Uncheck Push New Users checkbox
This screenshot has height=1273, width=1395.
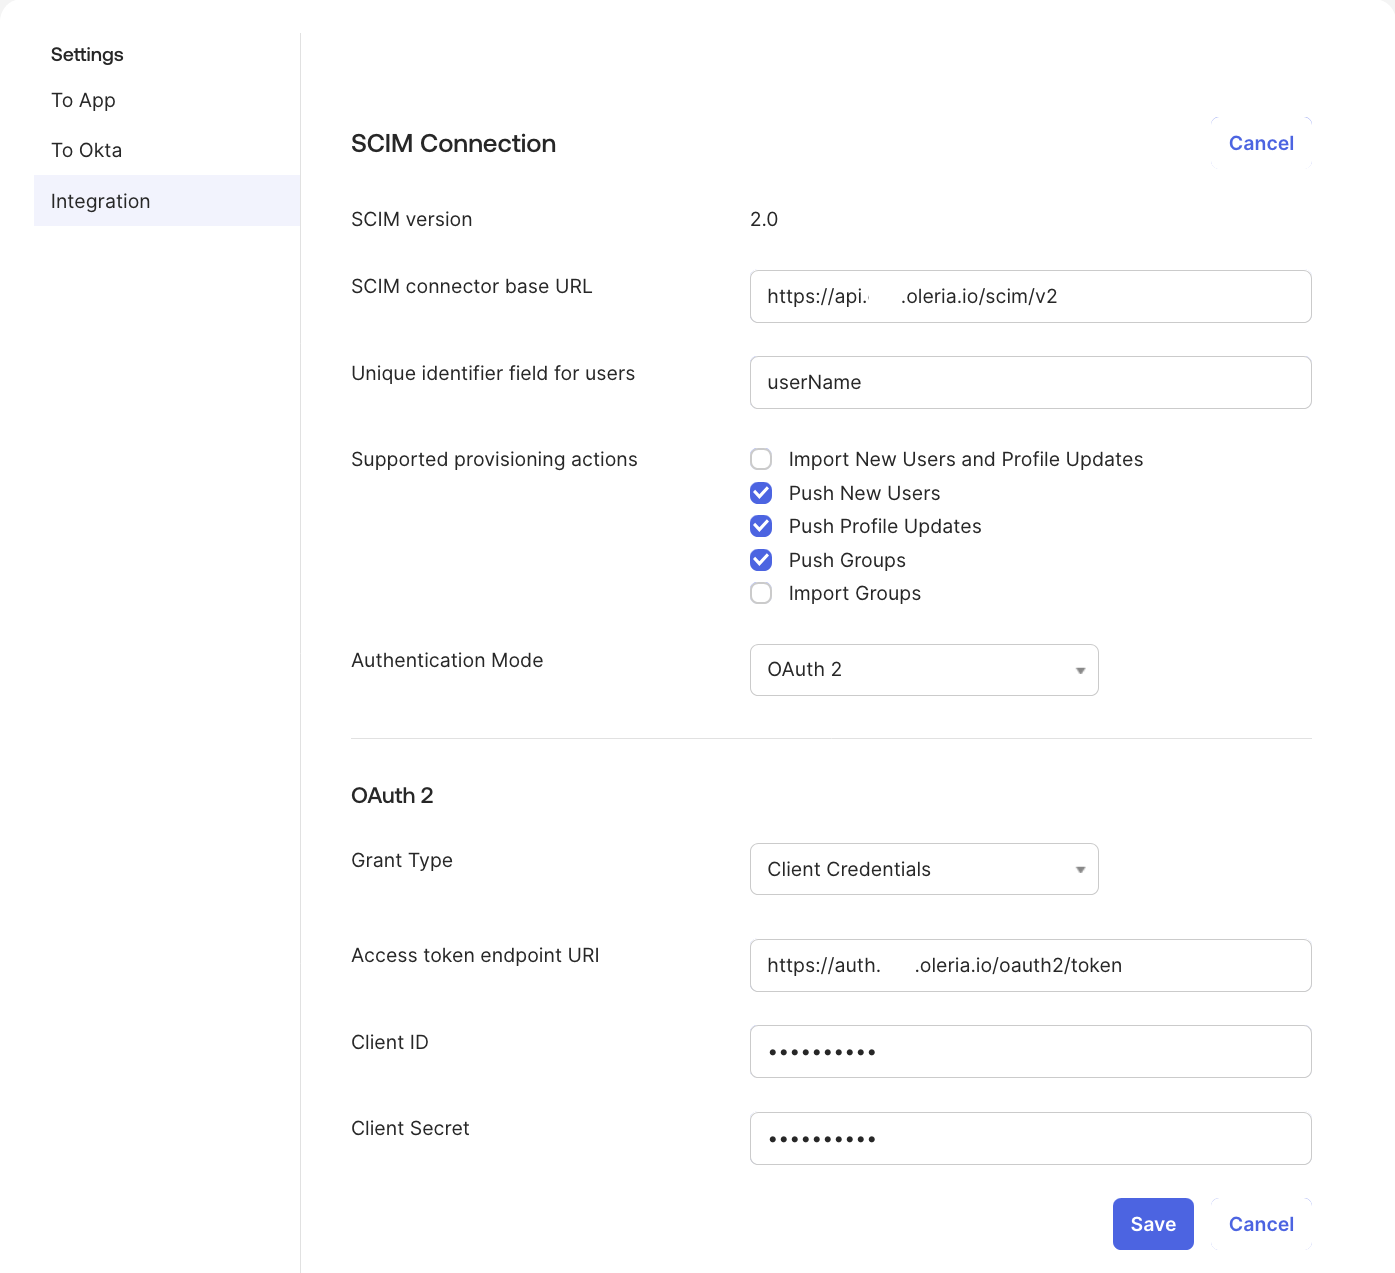pyautogui.click(x=761, y=493)
